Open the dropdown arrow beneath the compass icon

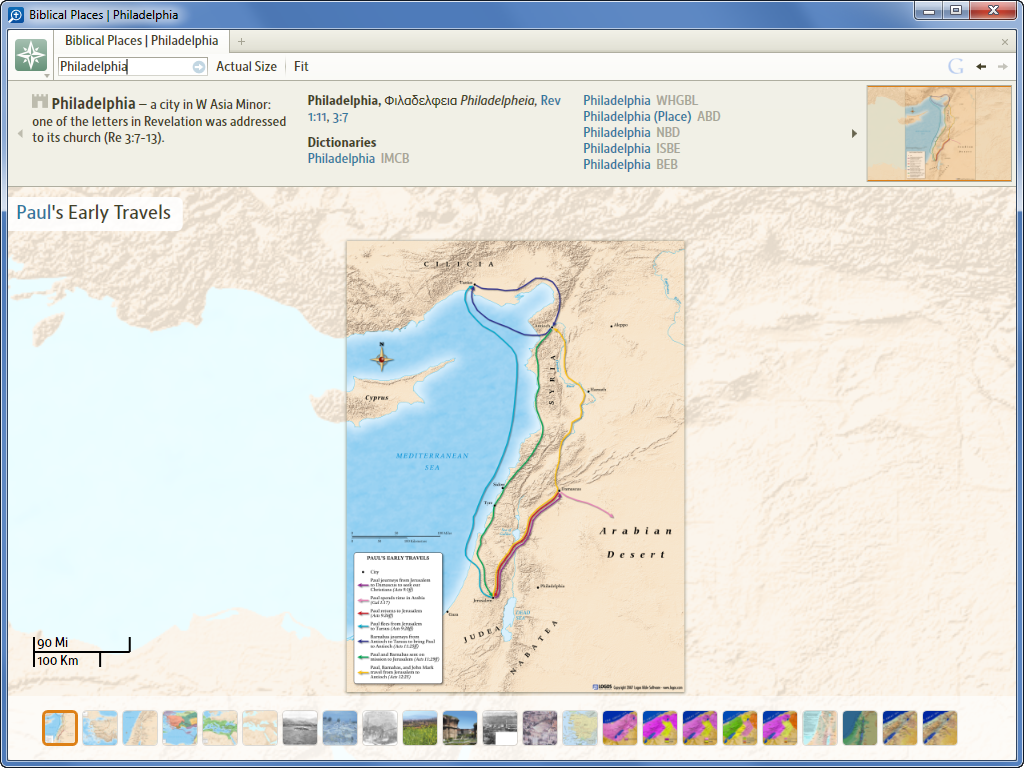click(x=47, y=76)
